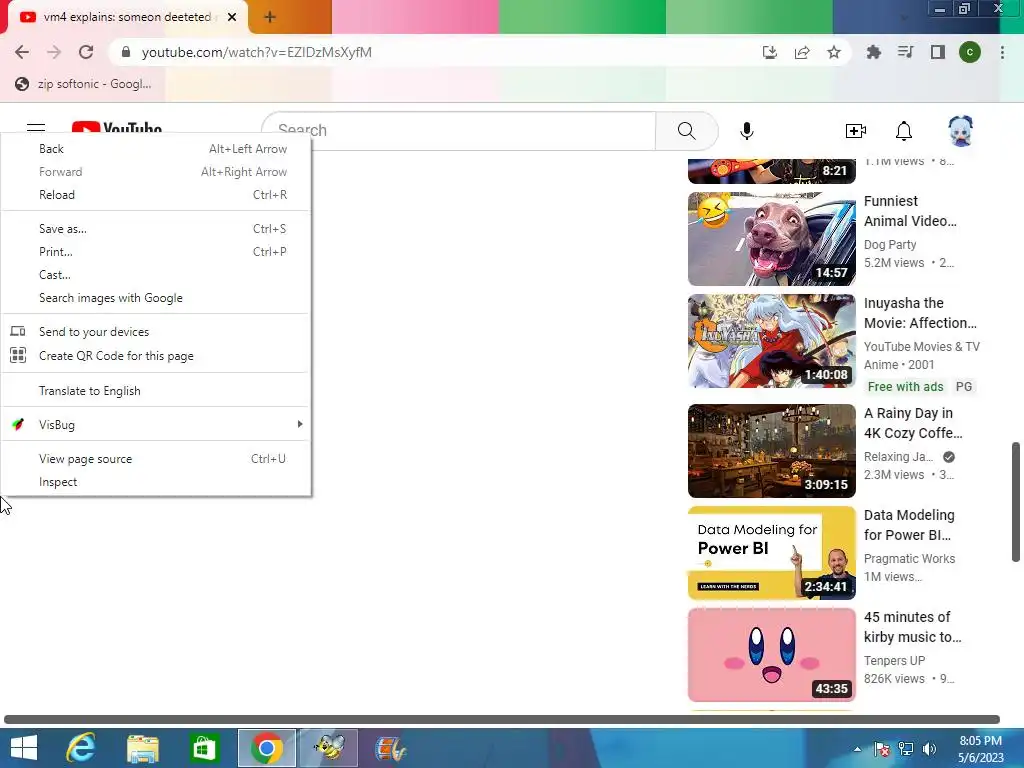This screenshot has width=1024, height=768.
Task: Click the '45 minutes of kirby music to...' title
Action: (912, 627)
